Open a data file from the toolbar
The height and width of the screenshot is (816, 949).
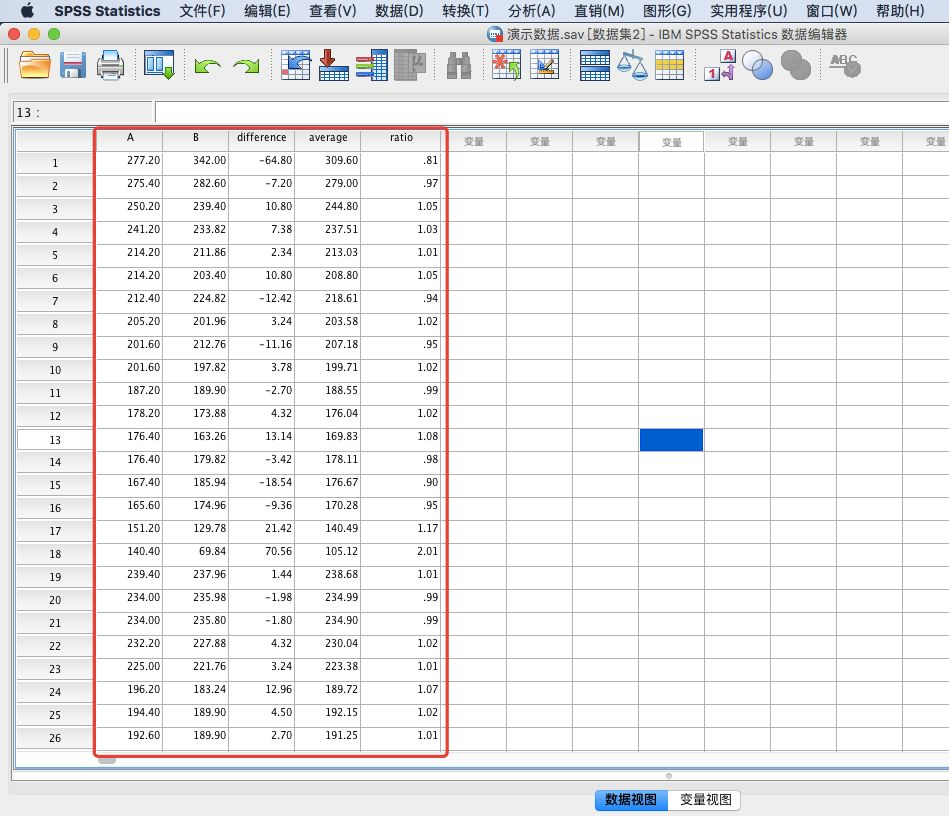click(x=33, y=65)
